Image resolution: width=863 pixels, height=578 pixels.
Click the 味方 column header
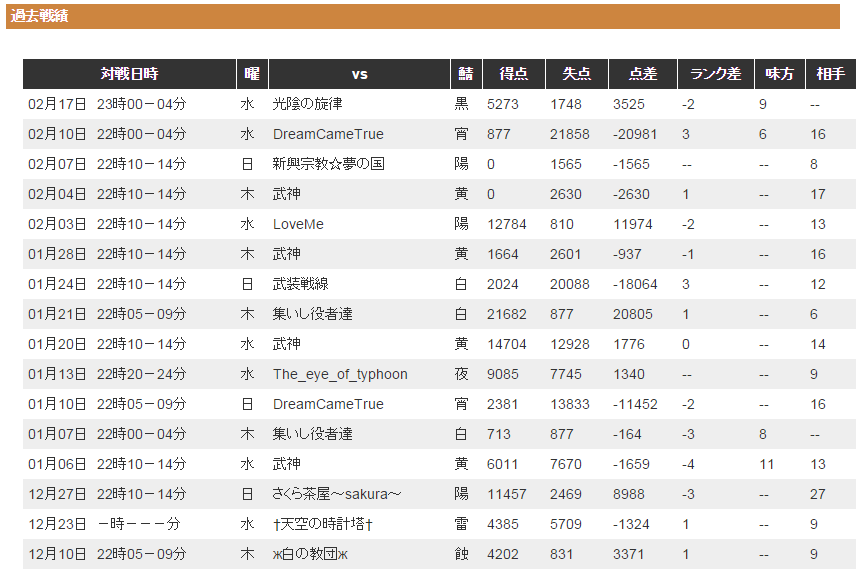pos(780,74)
